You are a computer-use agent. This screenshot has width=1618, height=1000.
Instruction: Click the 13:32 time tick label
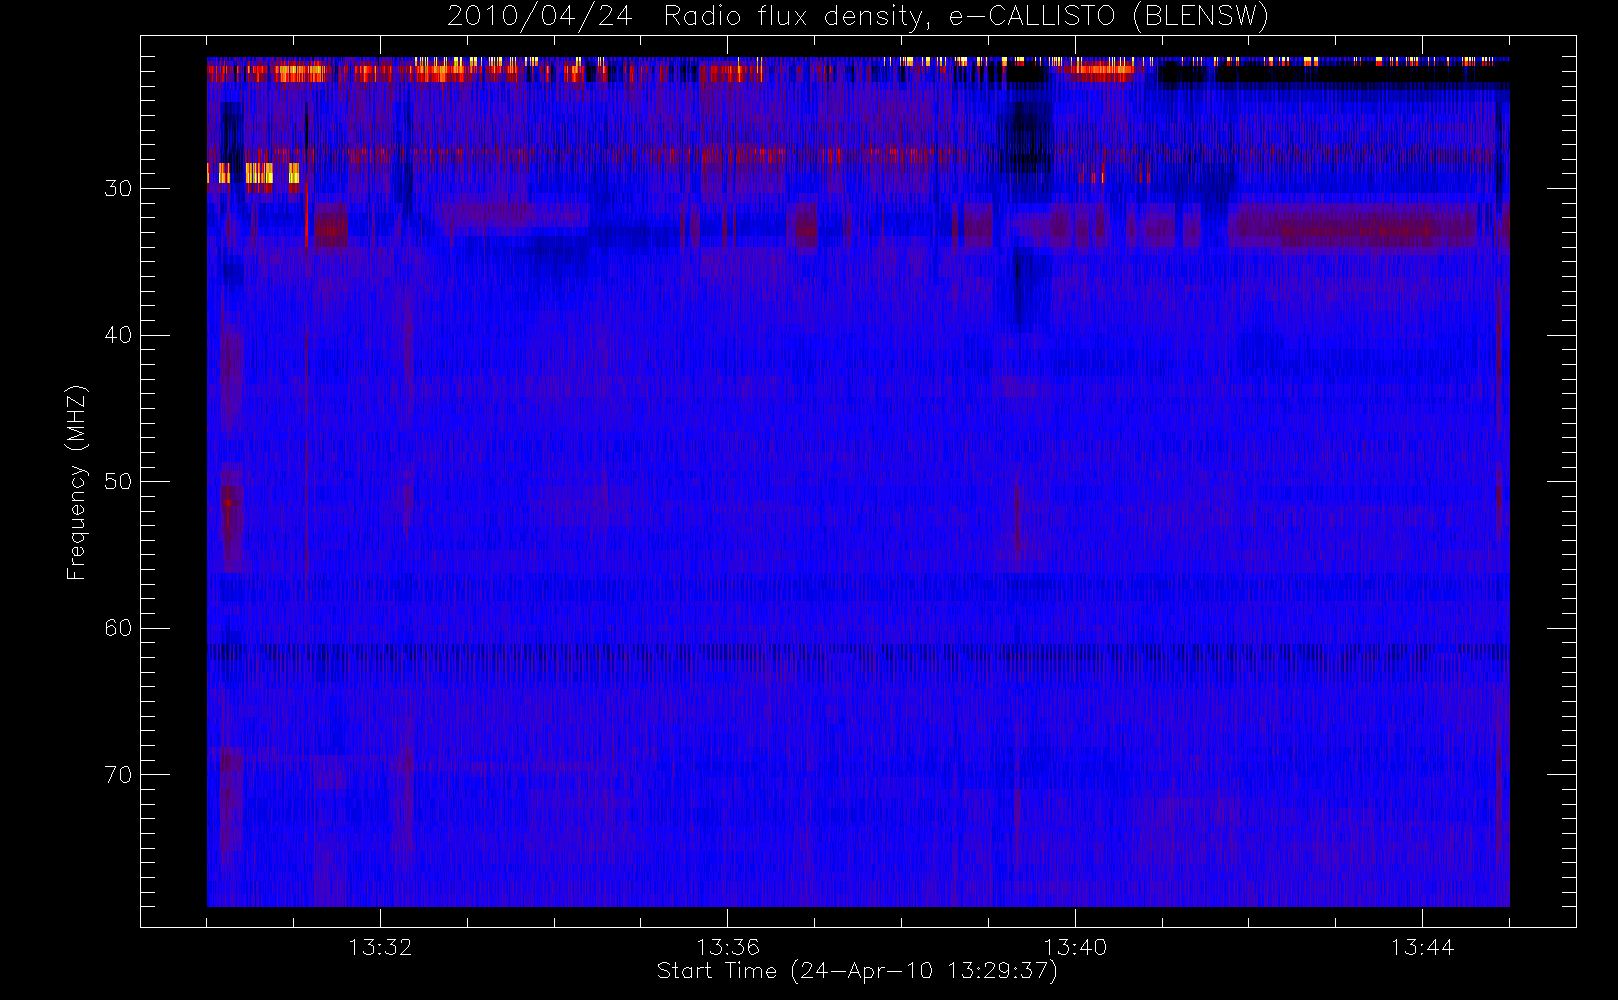click(380, 947)
